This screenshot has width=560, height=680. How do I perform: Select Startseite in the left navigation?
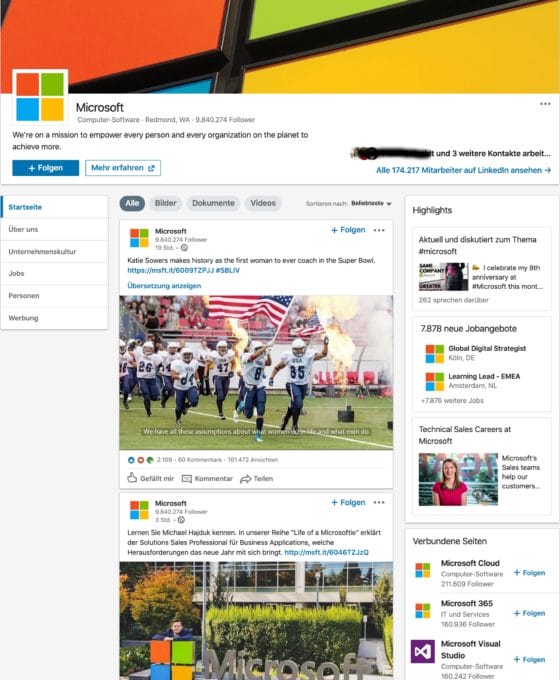(55, 207)
